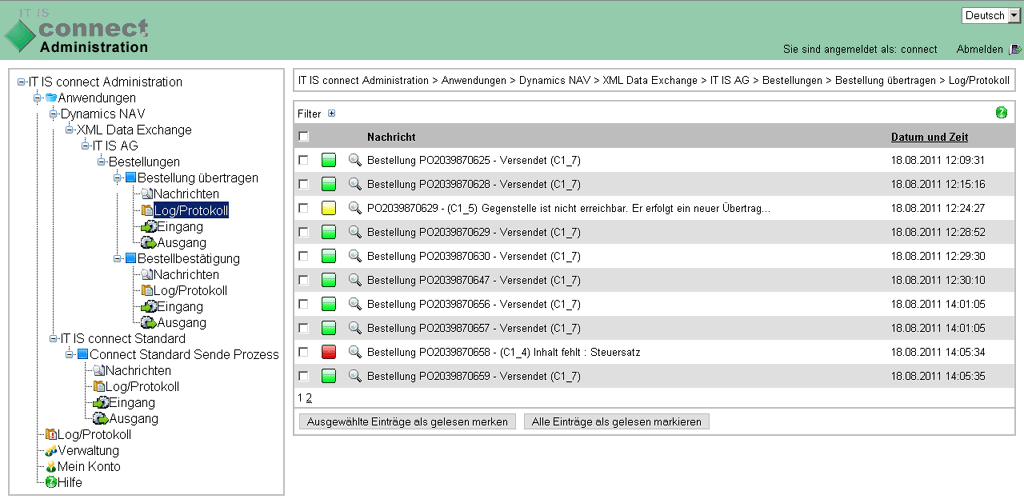Screen dimensions: 1024x499
Task: Open magnifier for Bestellung PO2039870657 entry
Action: click(x=355, y=328)
